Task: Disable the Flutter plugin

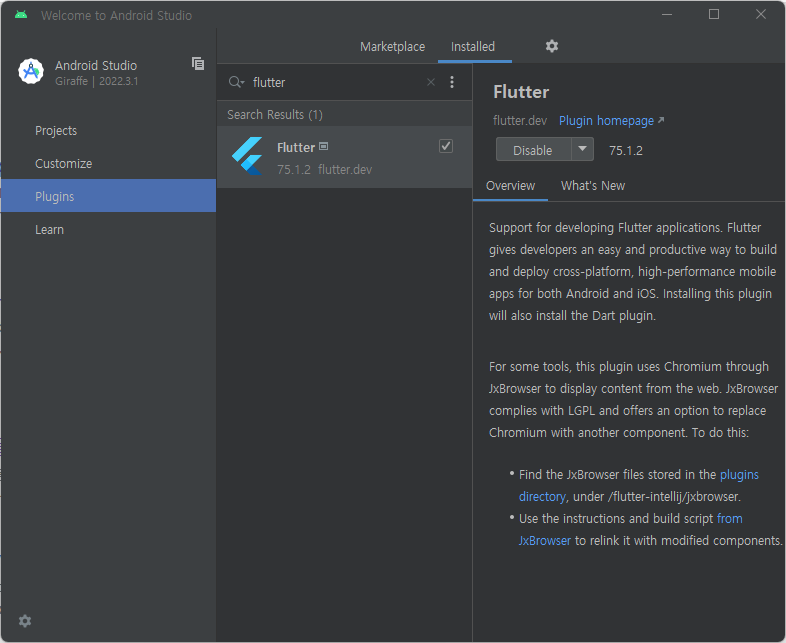Action: pos(533,150)
